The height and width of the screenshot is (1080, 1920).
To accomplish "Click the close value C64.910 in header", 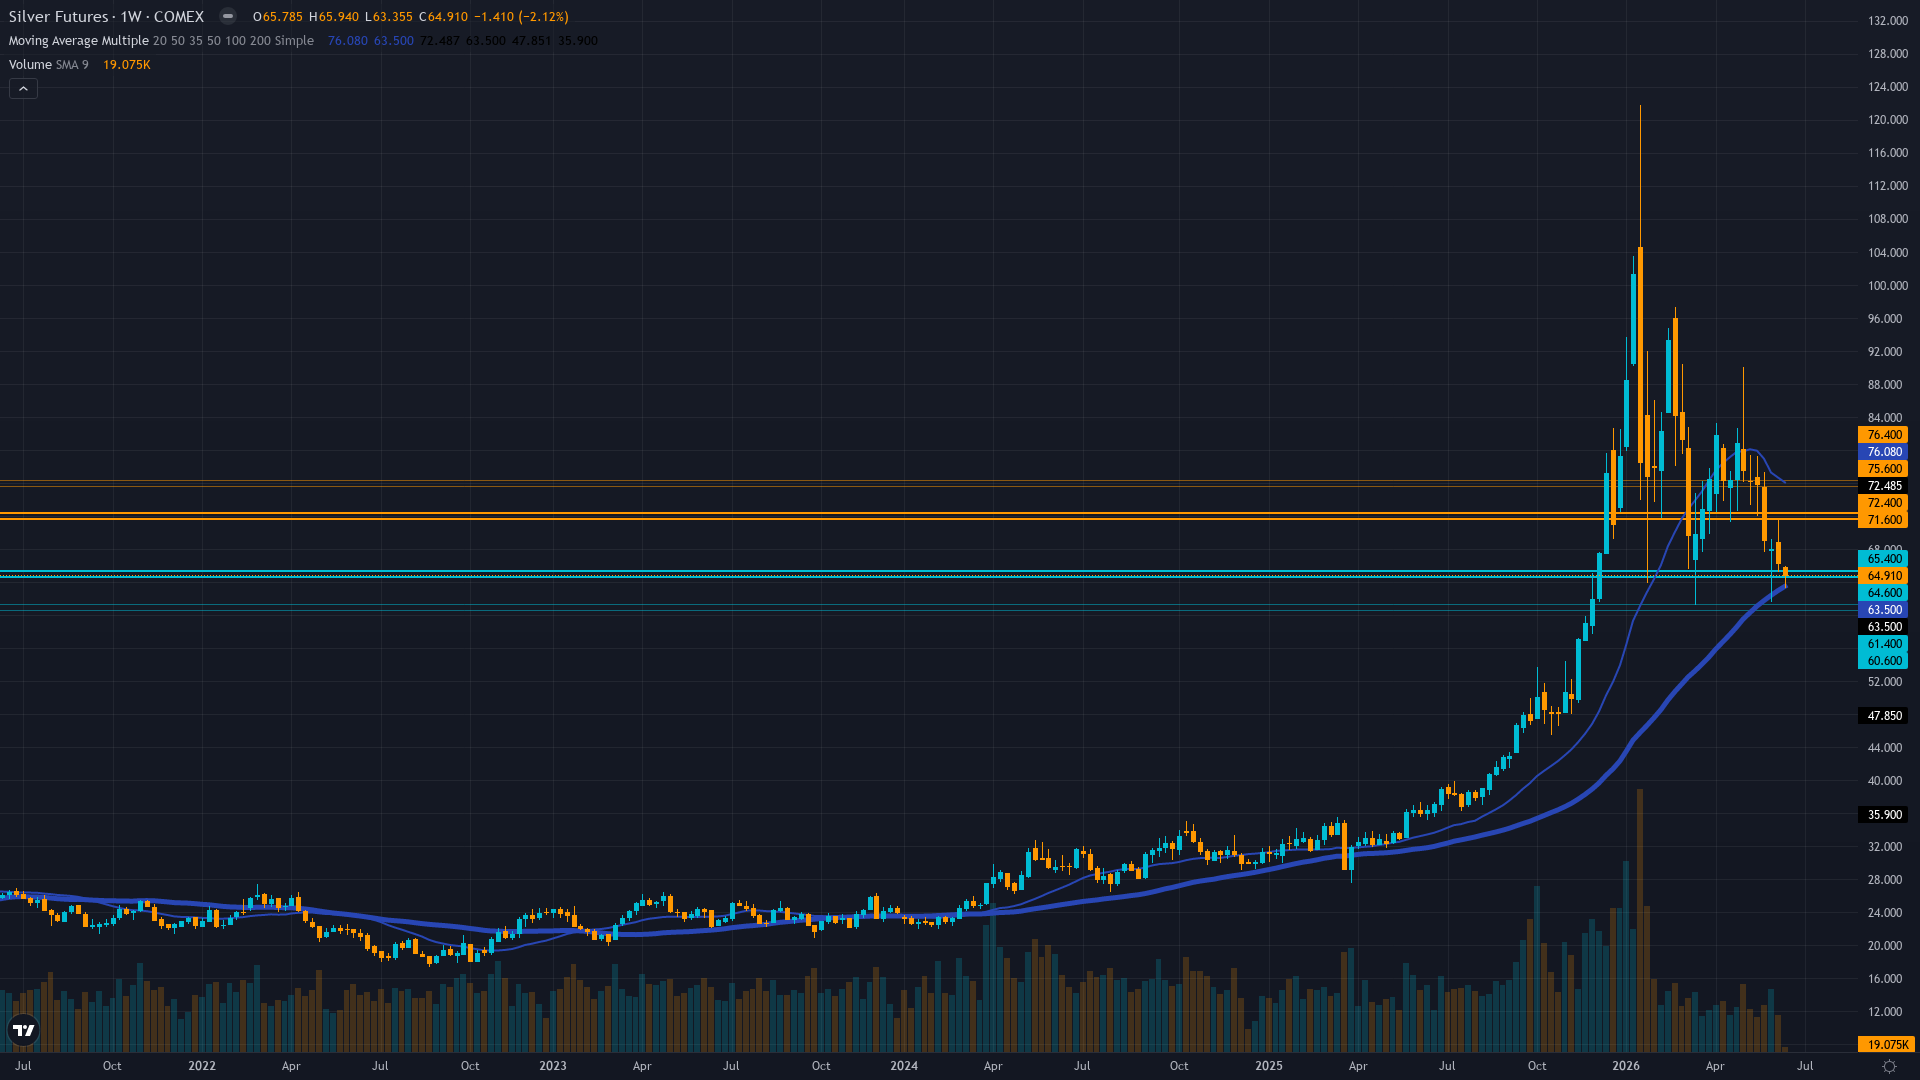I will coord(443,17).
